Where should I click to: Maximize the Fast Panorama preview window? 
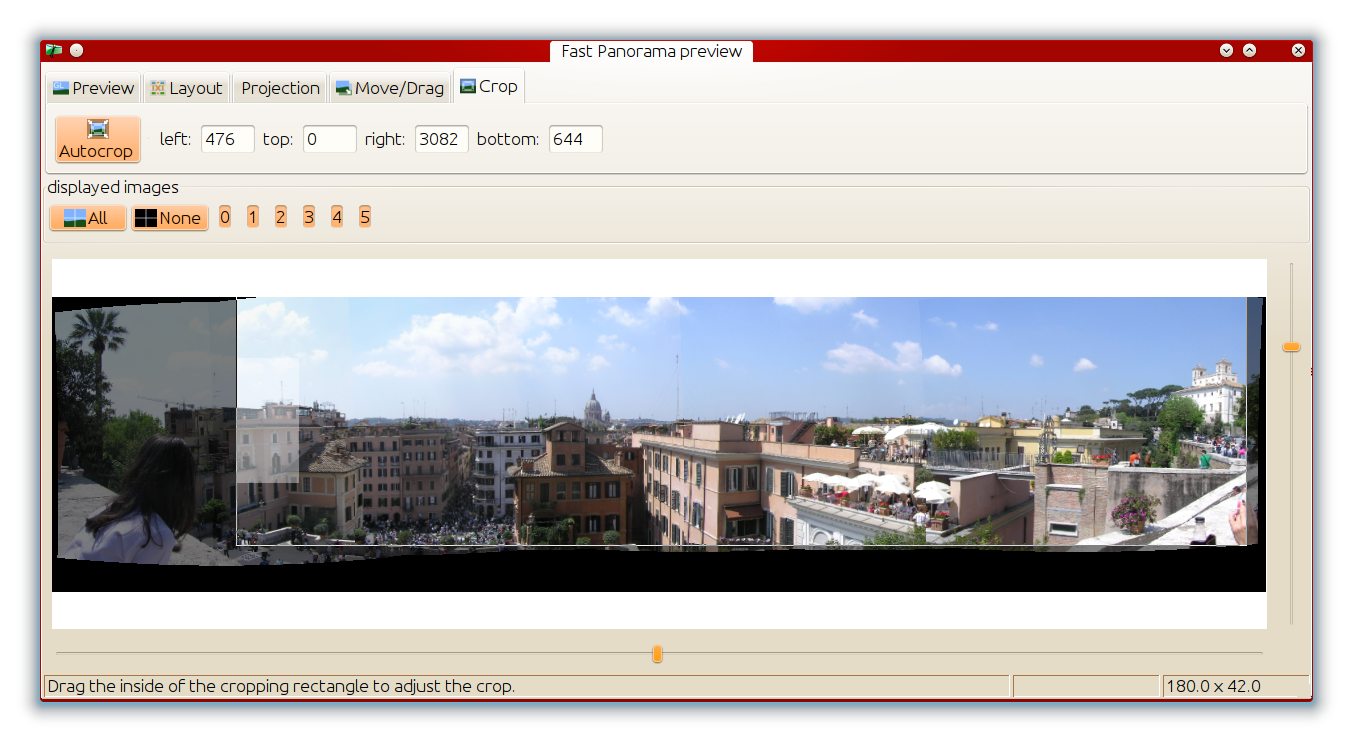[x=1249, y=50]
